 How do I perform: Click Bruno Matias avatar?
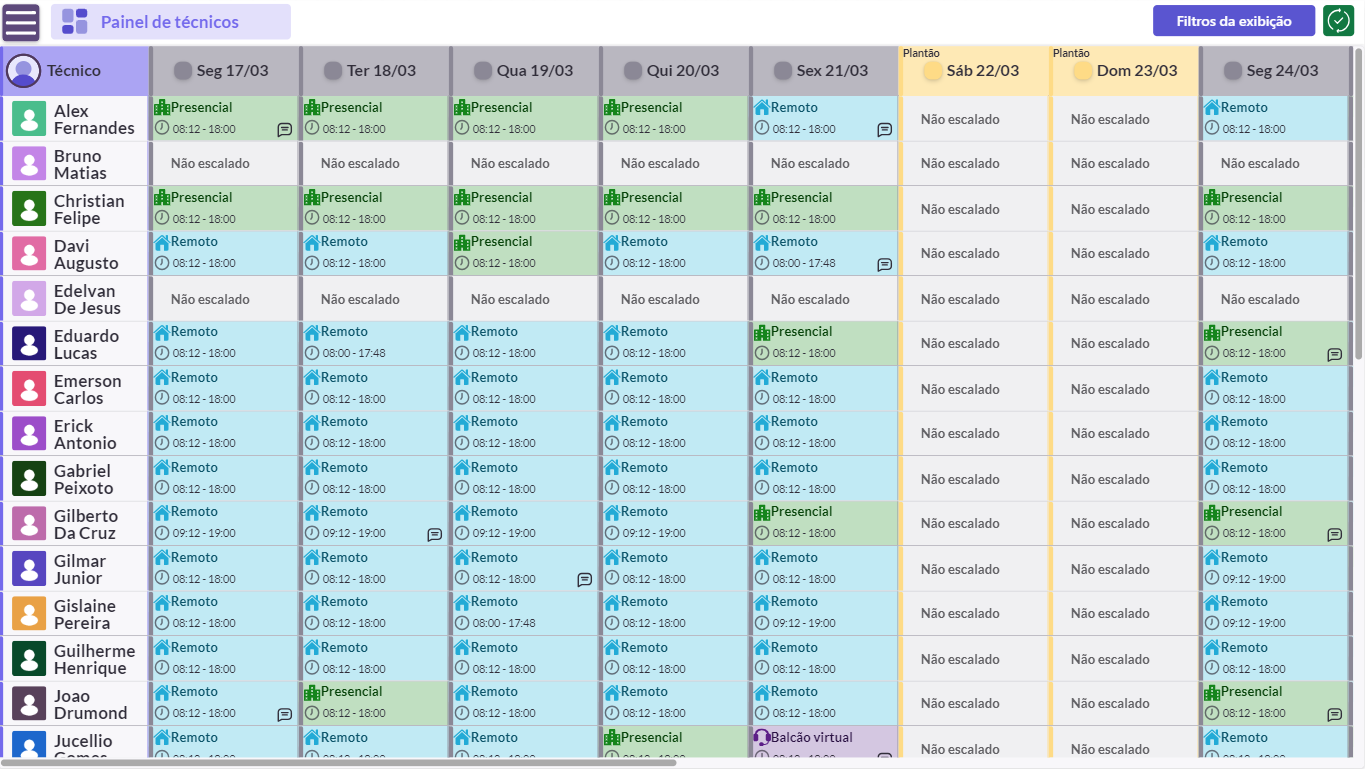pos(29,164)
